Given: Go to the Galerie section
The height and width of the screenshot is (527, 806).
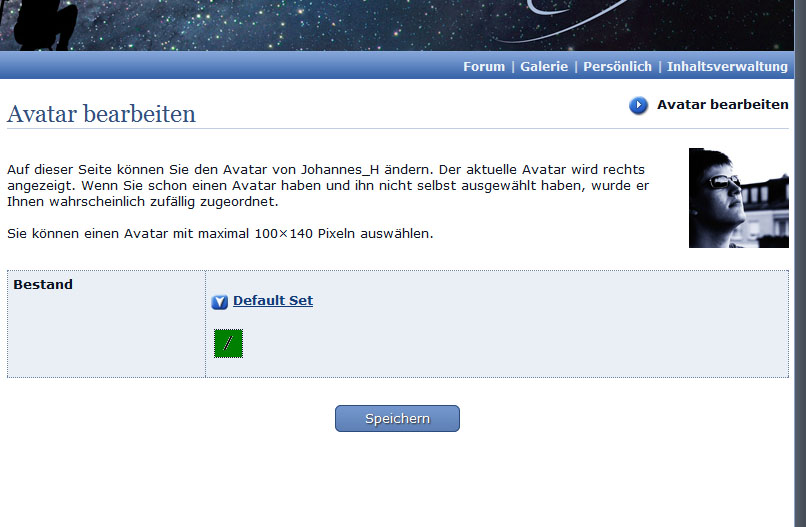Looking at the screenshot, I should coord(543,66).
